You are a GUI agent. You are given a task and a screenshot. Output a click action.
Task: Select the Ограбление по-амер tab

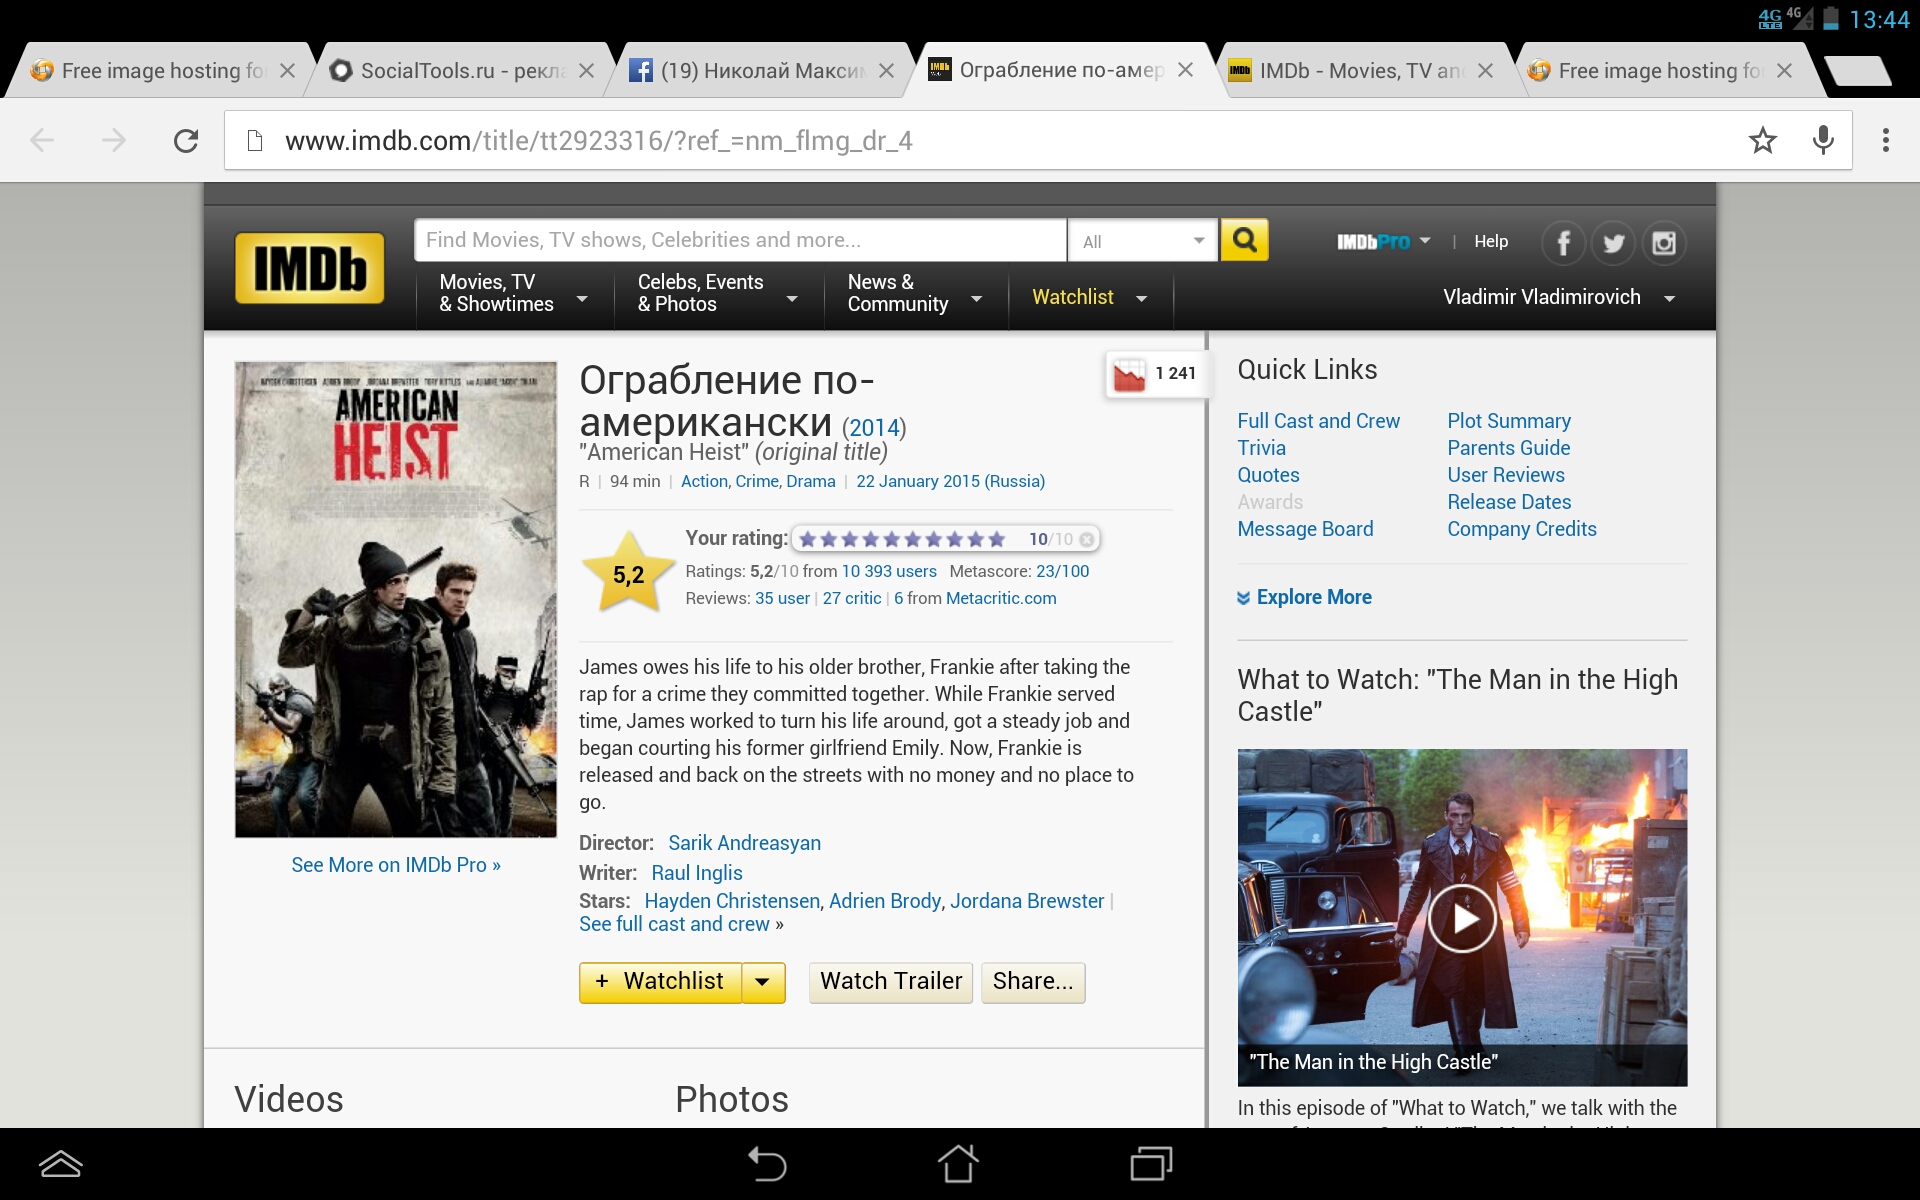[x=1061, y=71]
